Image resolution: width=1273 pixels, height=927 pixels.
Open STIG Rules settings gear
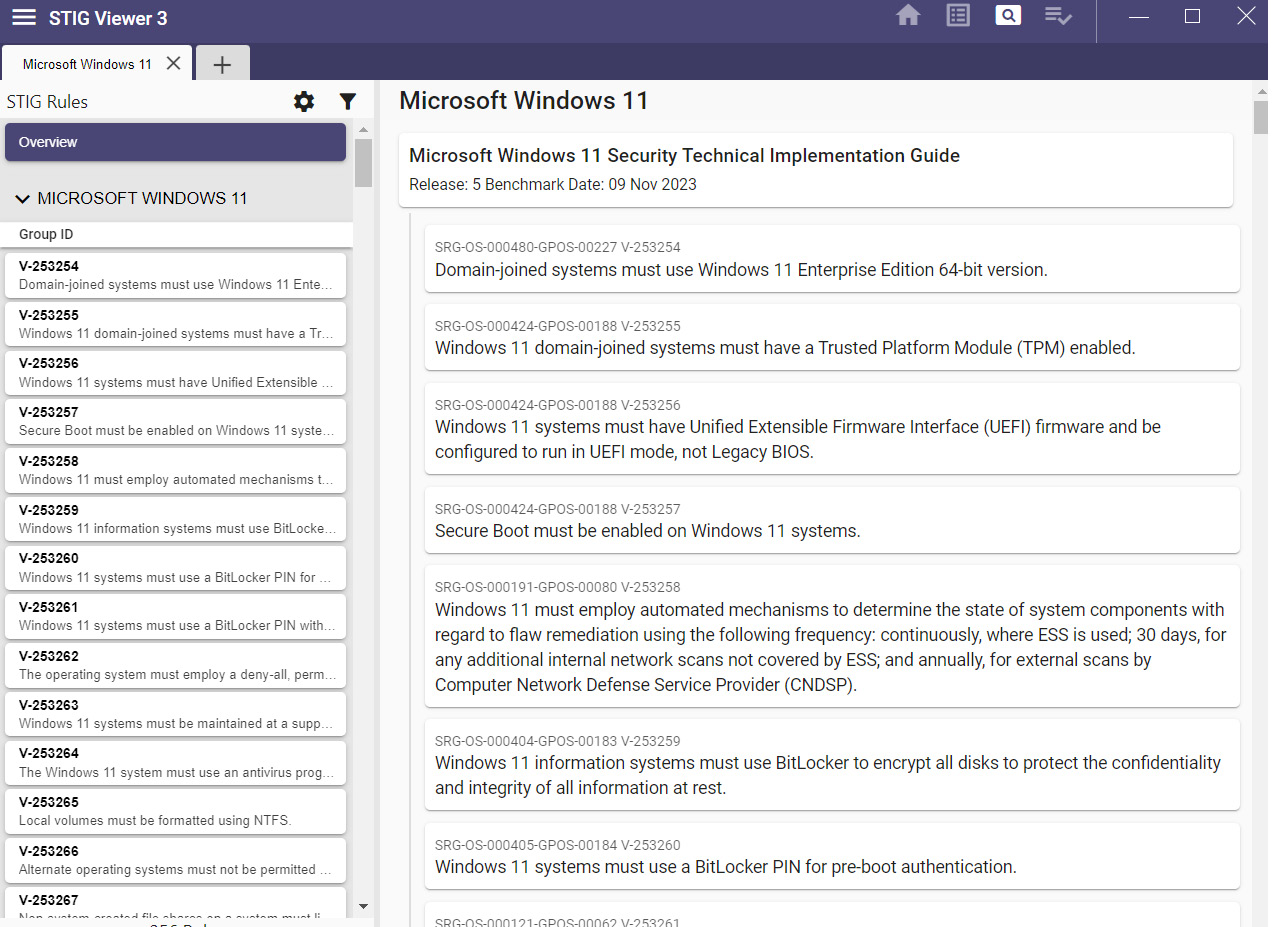[x=304, y=101]
